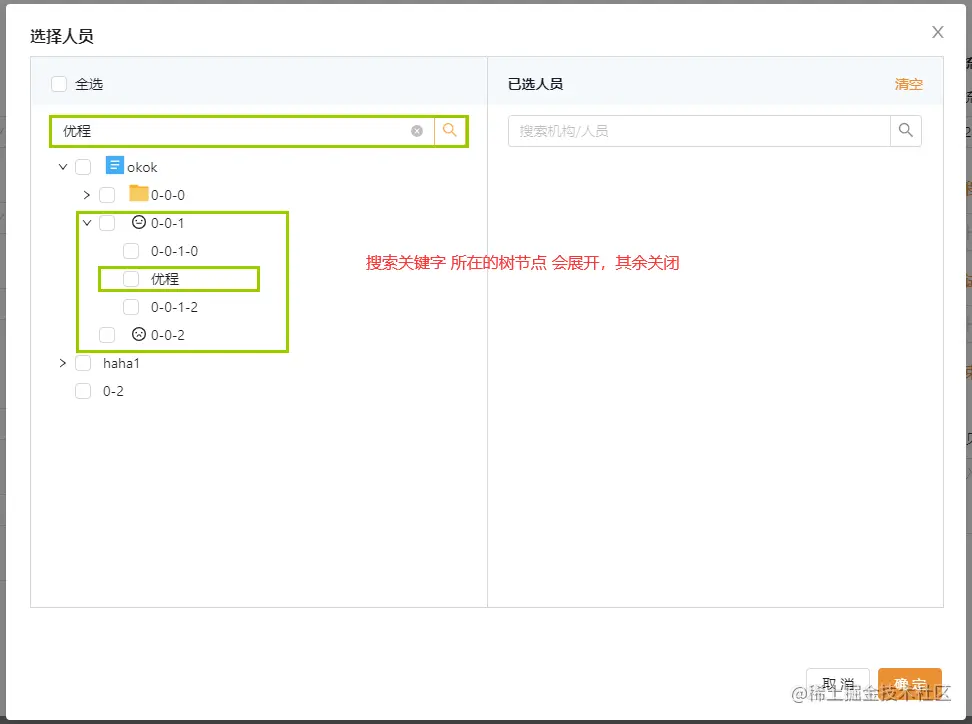Click the blue document icon next to okok

point(115,166)
